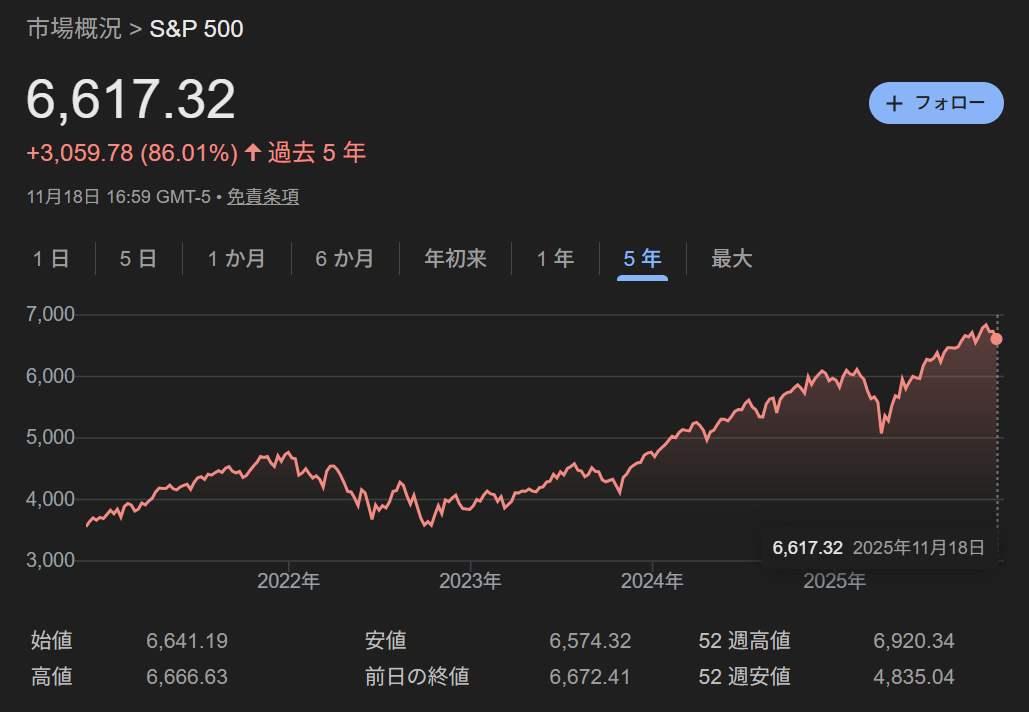Select the 5 日 range tab
1029x712 pixels.
click(x=138, y=259)
